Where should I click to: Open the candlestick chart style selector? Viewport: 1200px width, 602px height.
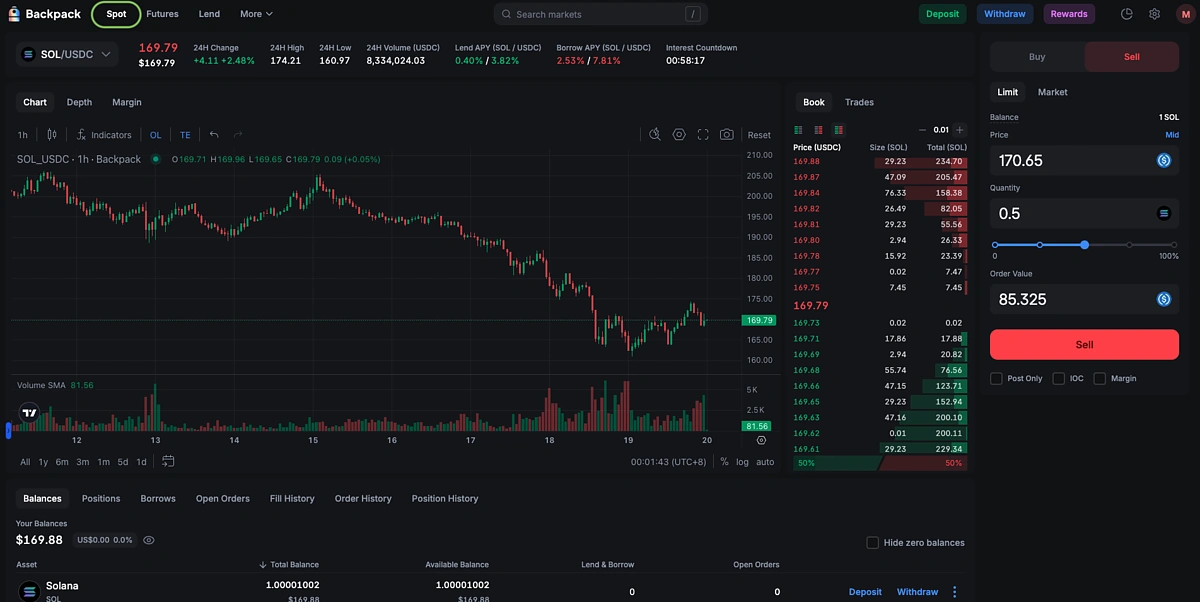(x=52, y=135)
